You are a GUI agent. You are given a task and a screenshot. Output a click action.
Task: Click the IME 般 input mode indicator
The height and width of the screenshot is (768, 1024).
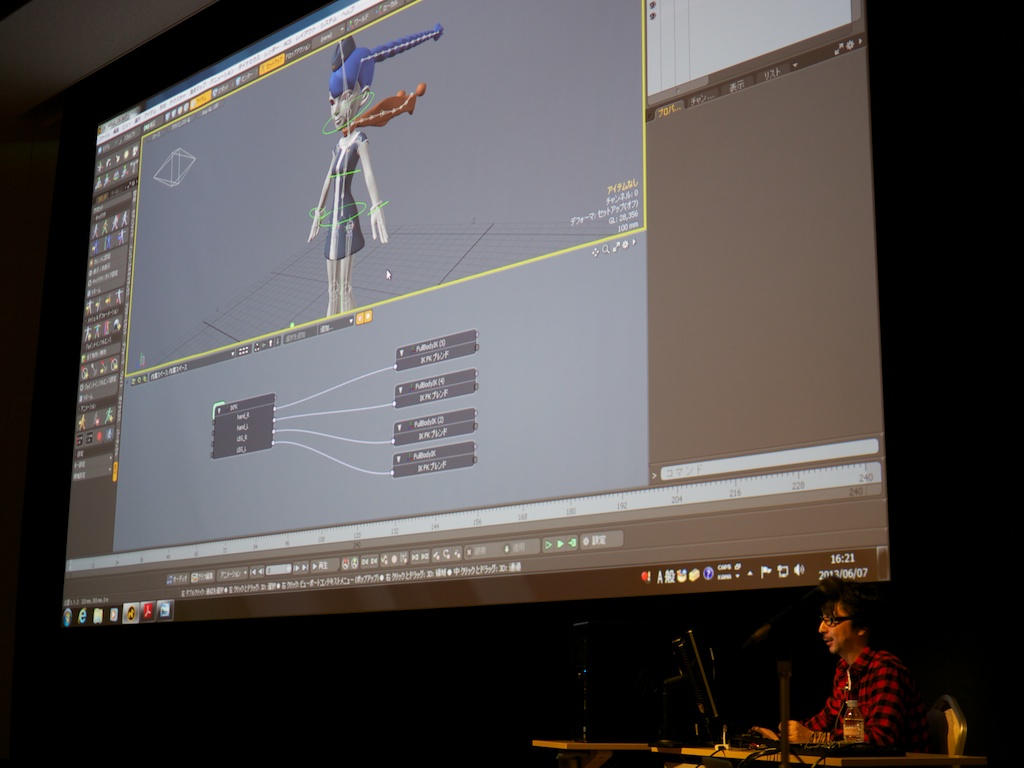point(670,577)
